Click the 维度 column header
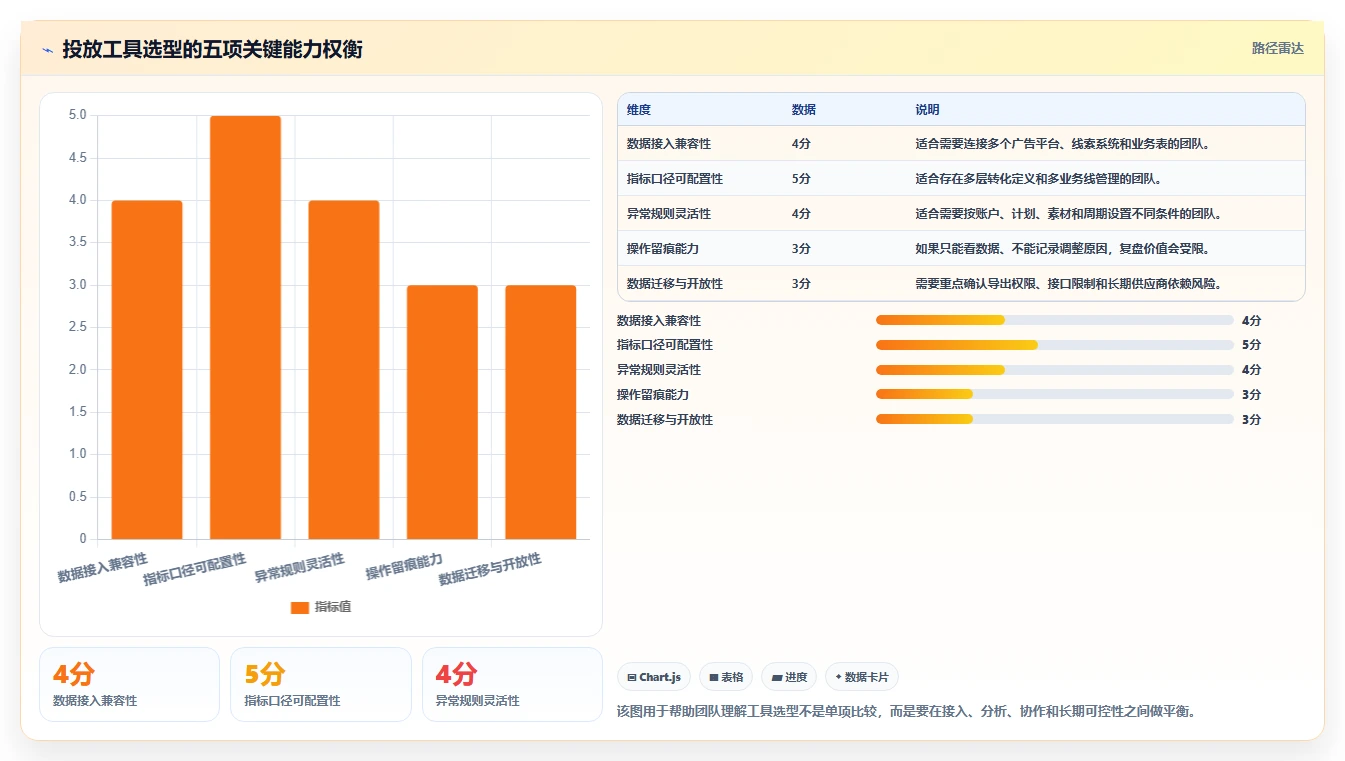1345x761 pixels. (x=639, y=110)
